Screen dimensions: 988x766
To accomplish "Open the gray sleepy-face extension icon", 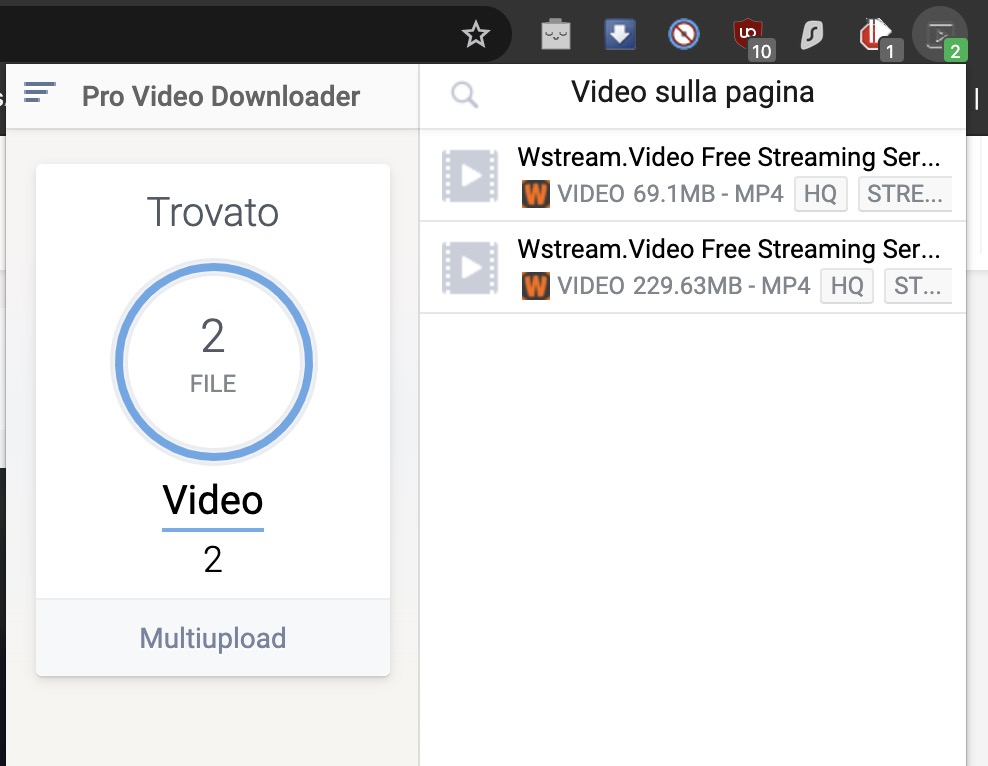I will [556, 36].
